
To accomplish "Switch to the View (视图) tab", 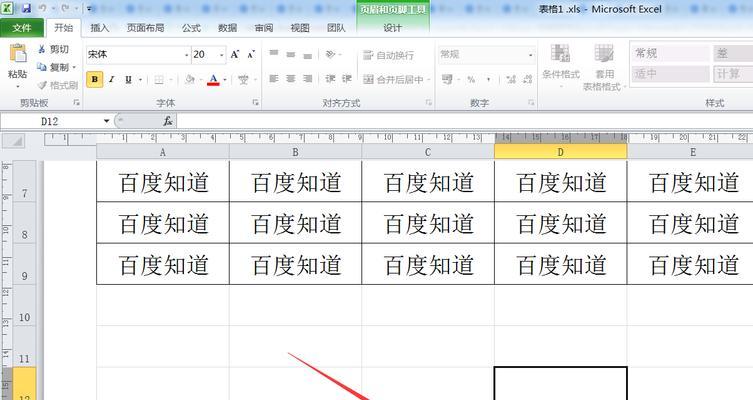I will [300, 28].
